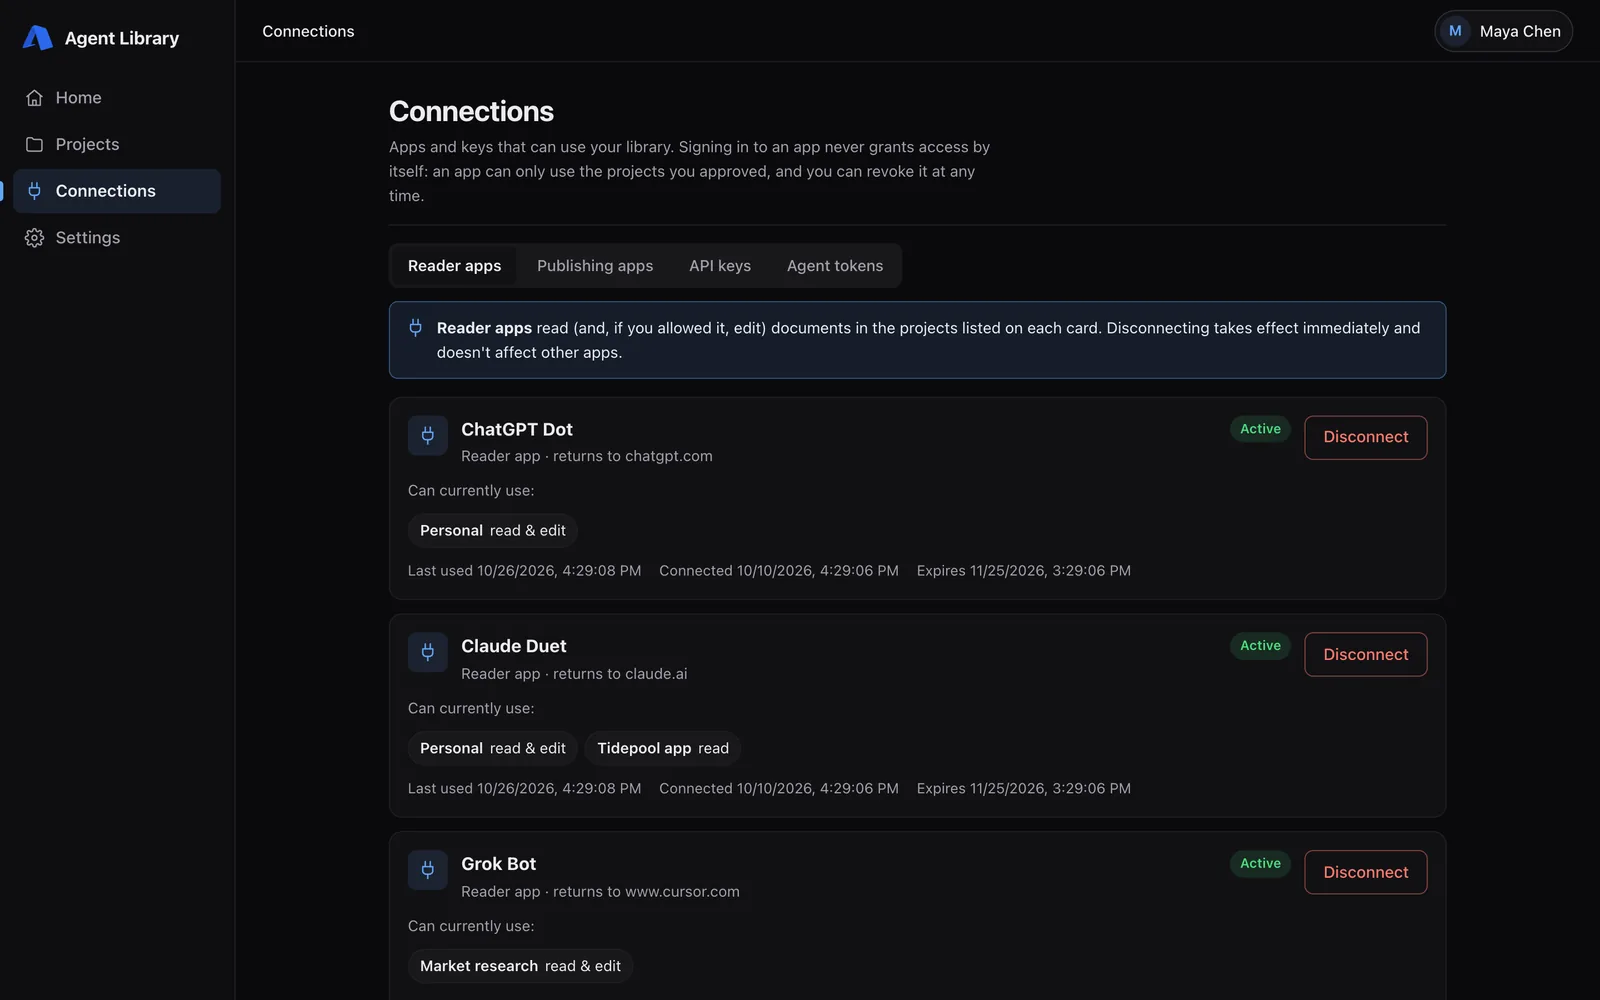Switch to the API keys tab
Image resolution: width=1600 pixels, height=1000 pixels.
point(720,266)
